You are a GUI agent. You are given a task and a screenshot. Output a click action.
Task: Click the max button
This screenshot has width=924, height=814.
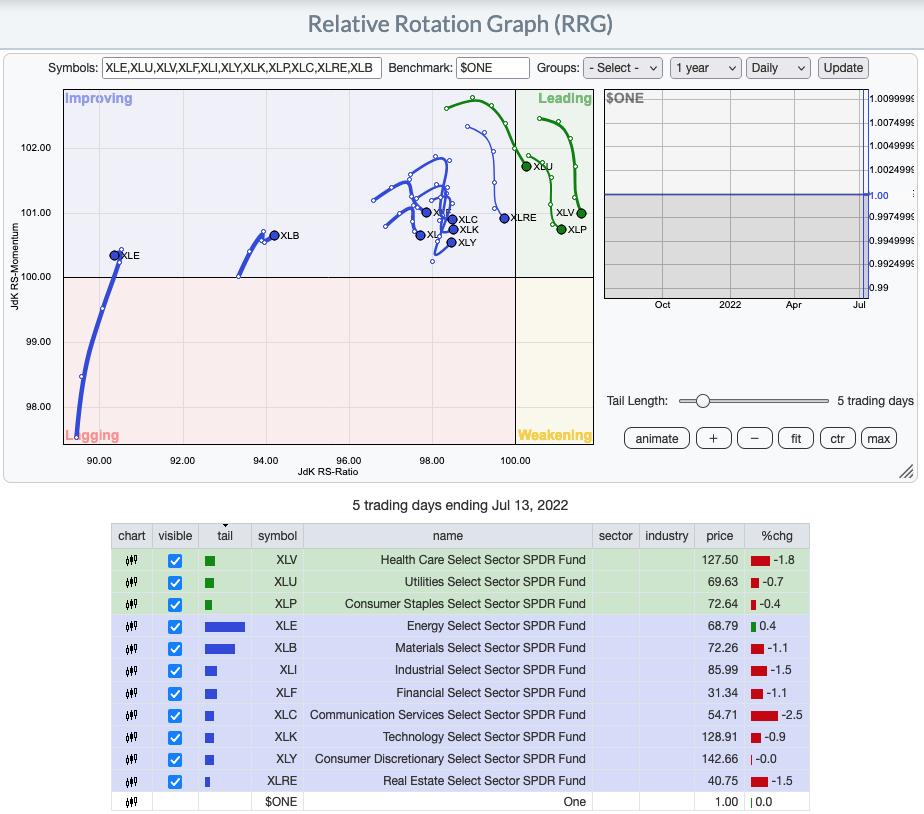[x=879, y=439]
